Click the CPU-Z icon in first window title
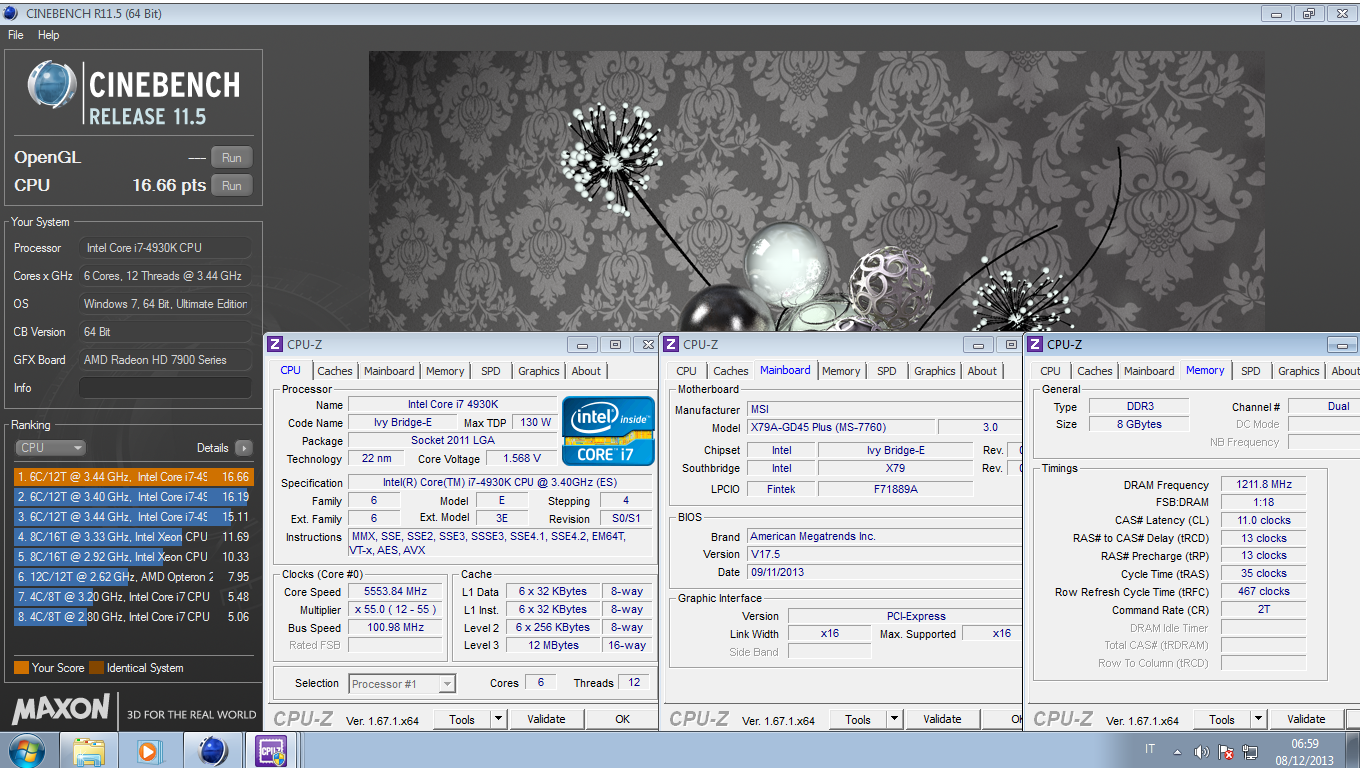This screenshot has width=1360, height=768. (x=275, y=344)
